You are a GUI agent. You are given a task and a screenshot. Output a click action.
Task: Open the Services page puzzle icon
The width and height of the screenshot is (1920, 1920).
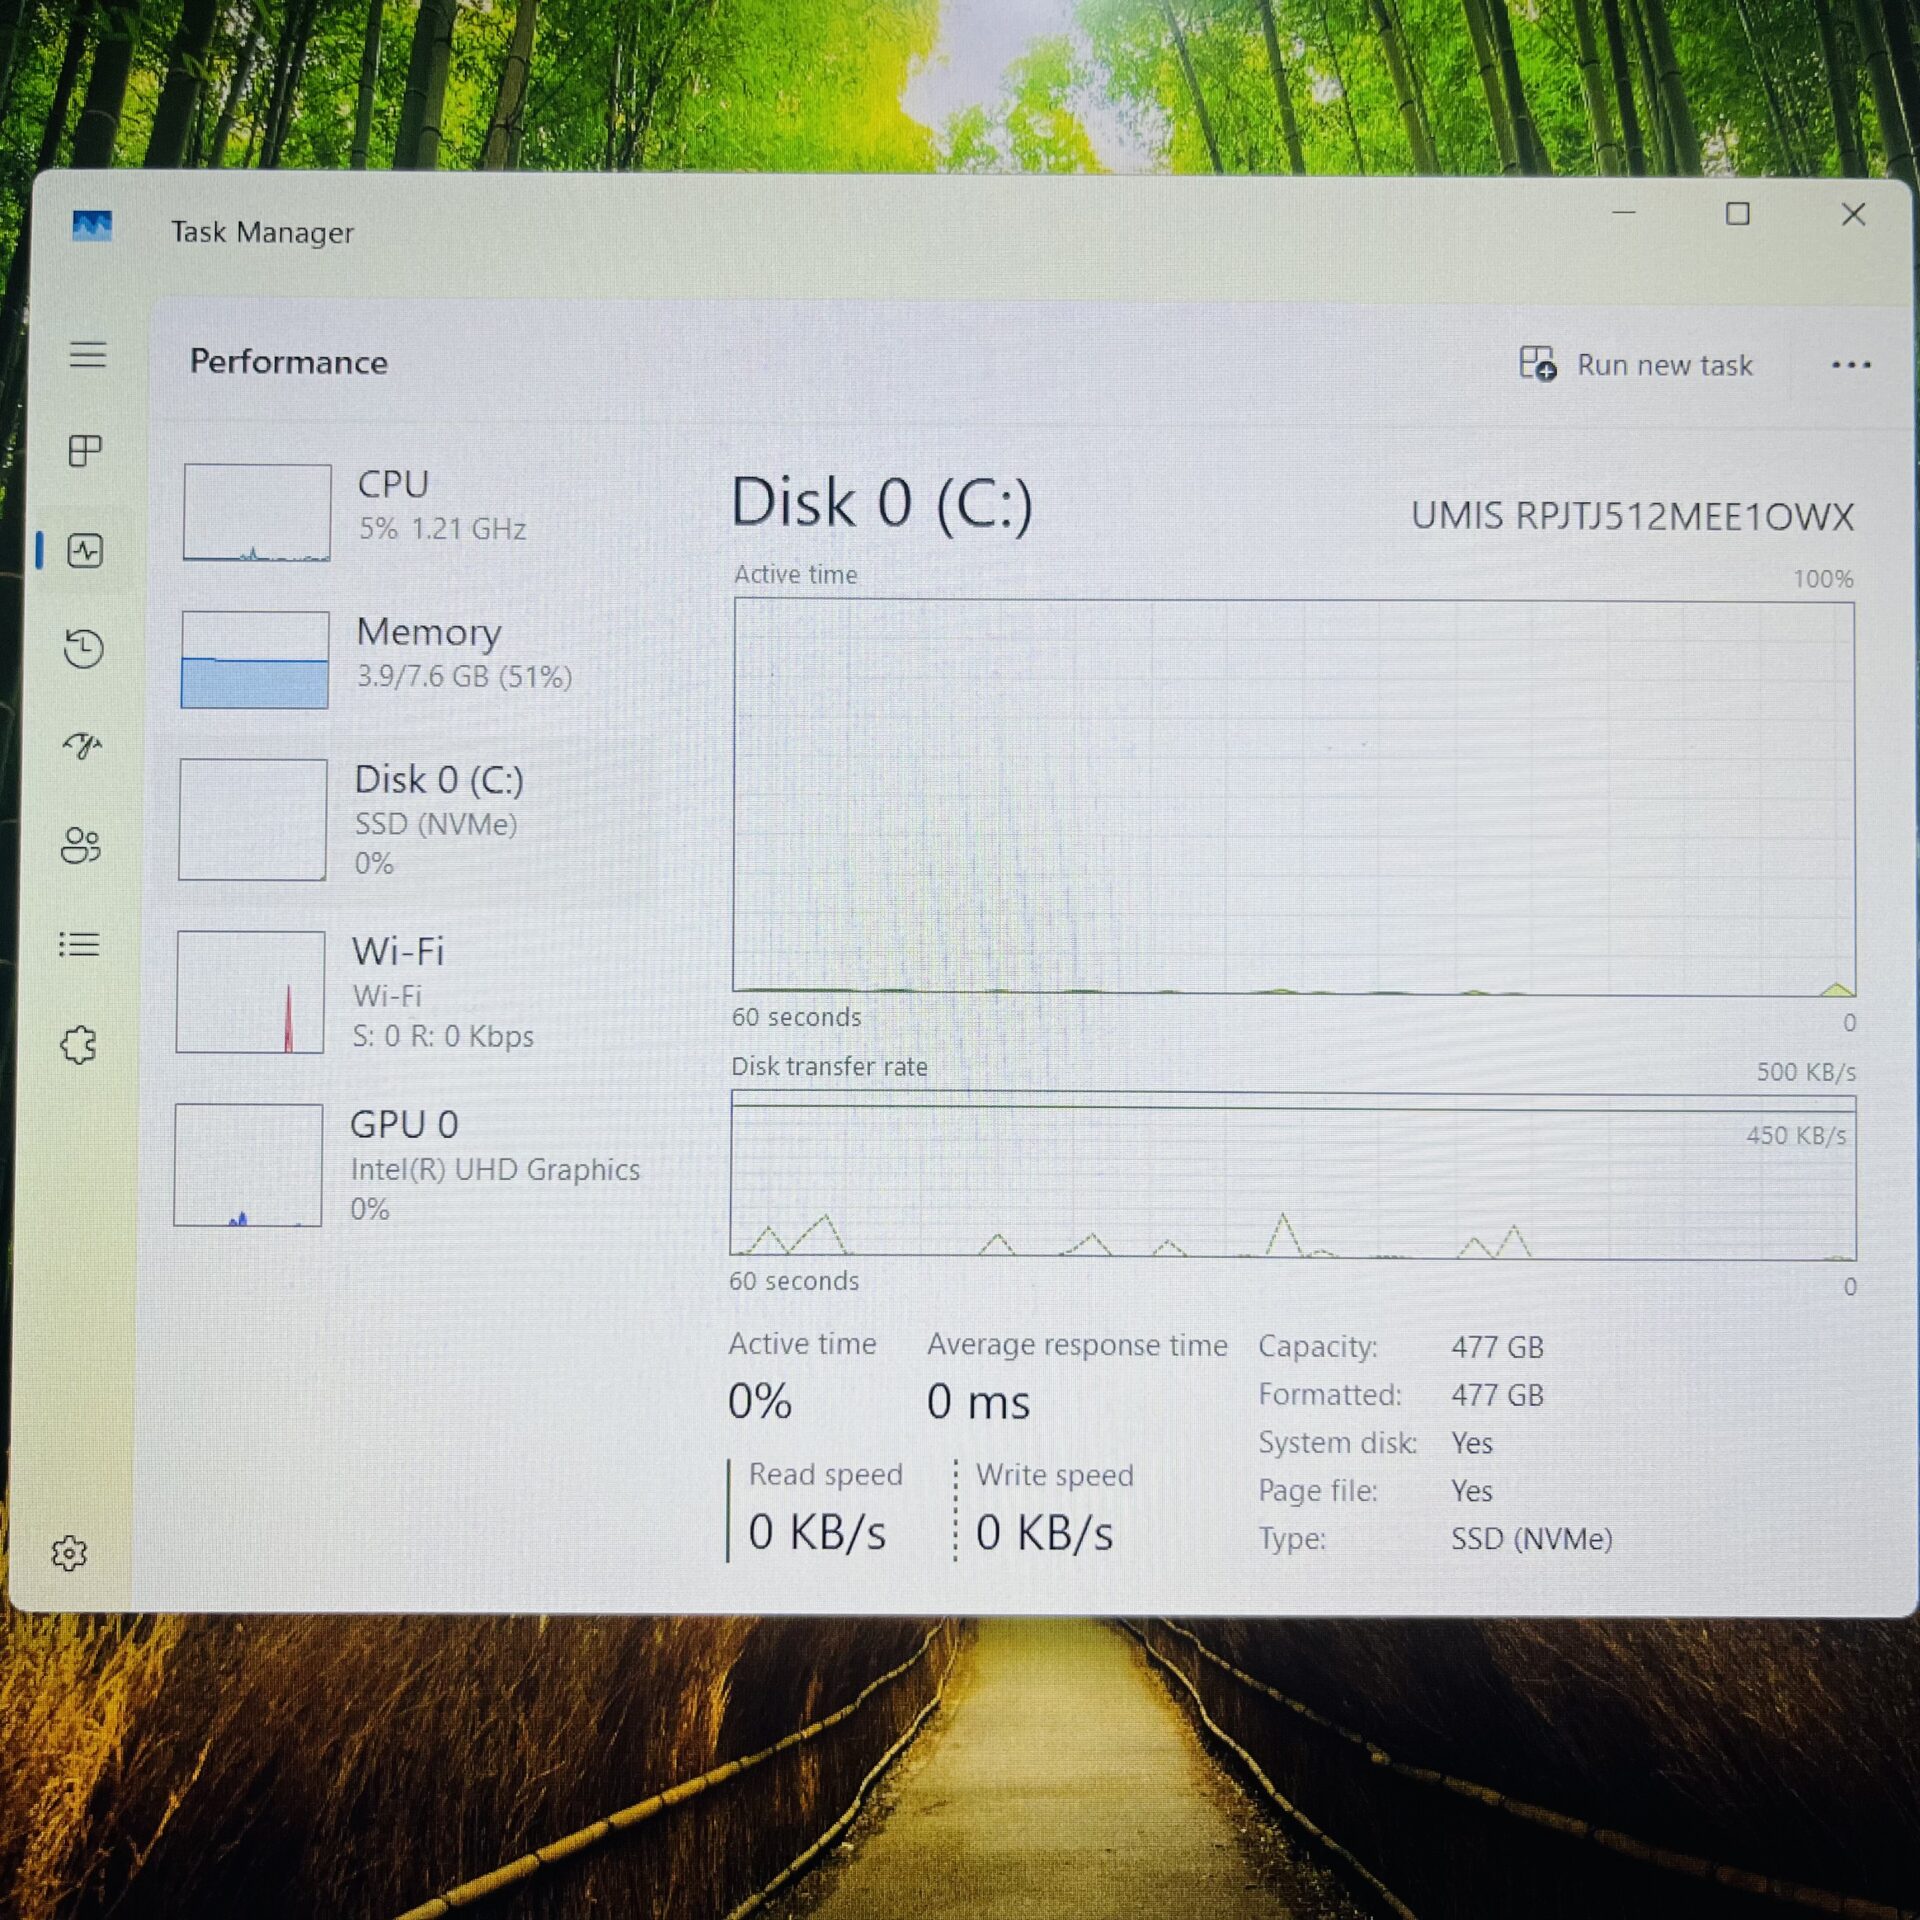pos(78,1045)
